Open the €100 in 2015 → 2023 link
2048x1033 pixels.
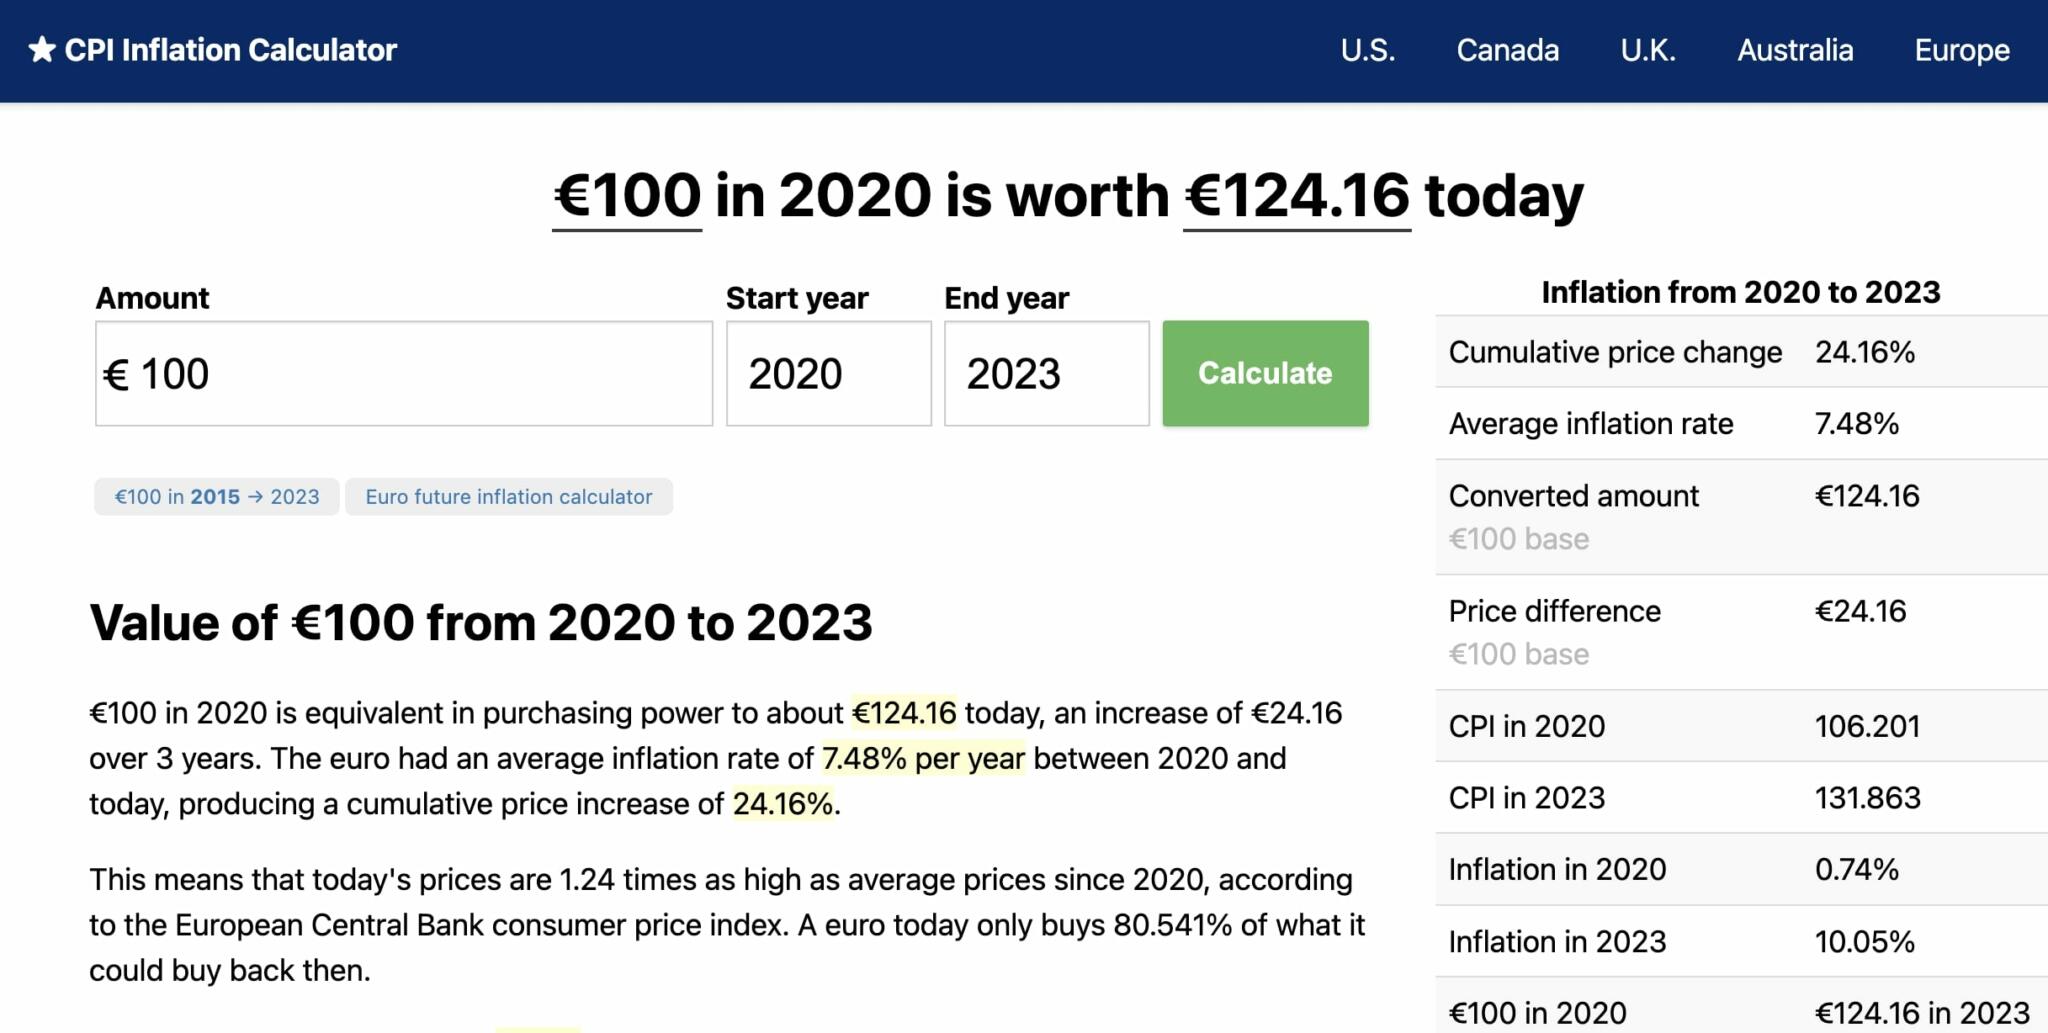click(215, 496)
